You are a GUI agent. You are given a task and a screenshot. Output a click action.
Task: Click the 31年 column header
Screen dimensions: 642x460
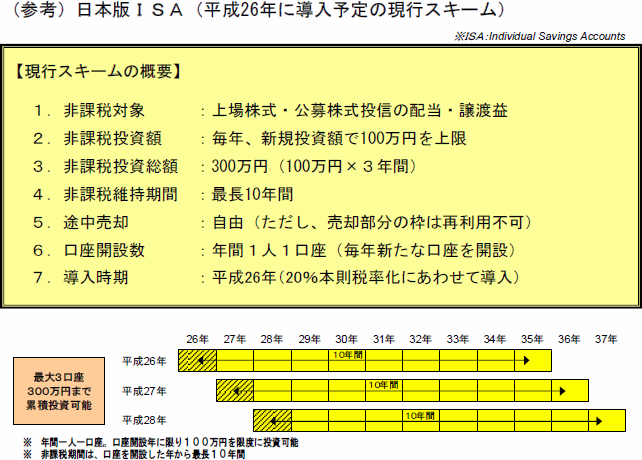click(x=384, y=339)
